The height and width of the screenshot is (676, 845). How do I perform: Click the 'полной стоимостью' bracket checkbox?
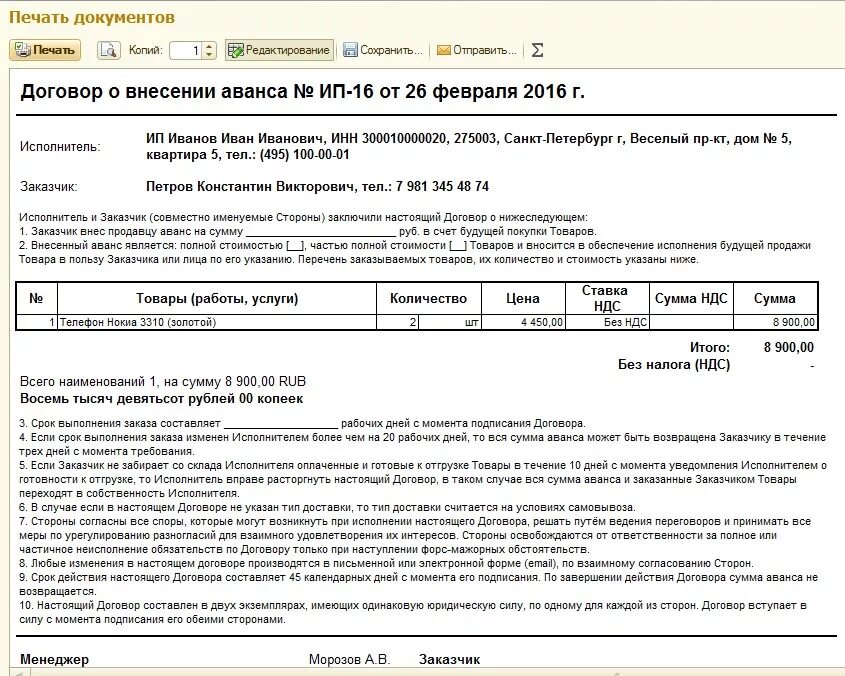point(295,246)
